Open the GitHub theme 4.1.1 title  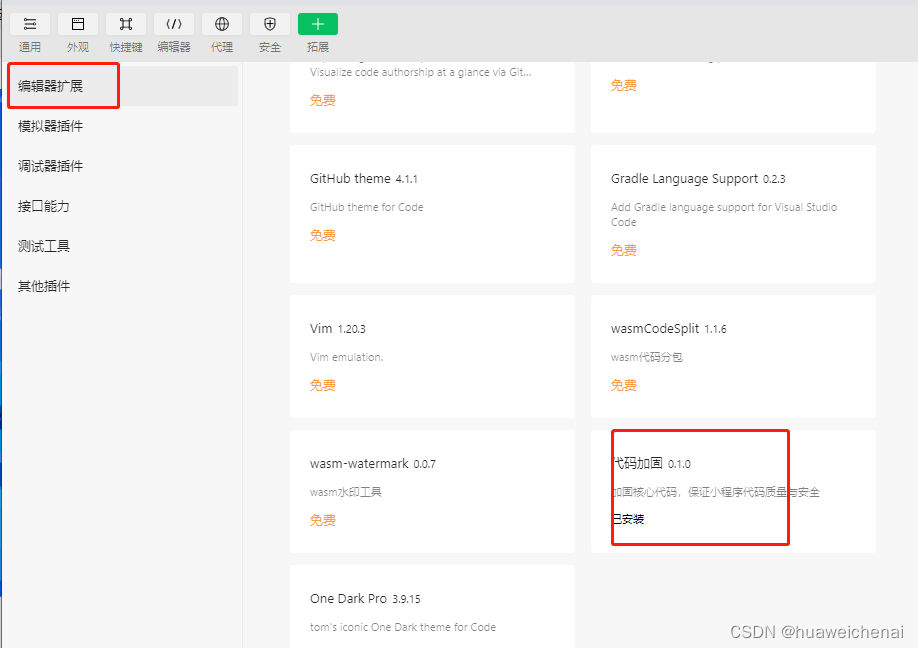click(x=364, y=179)
